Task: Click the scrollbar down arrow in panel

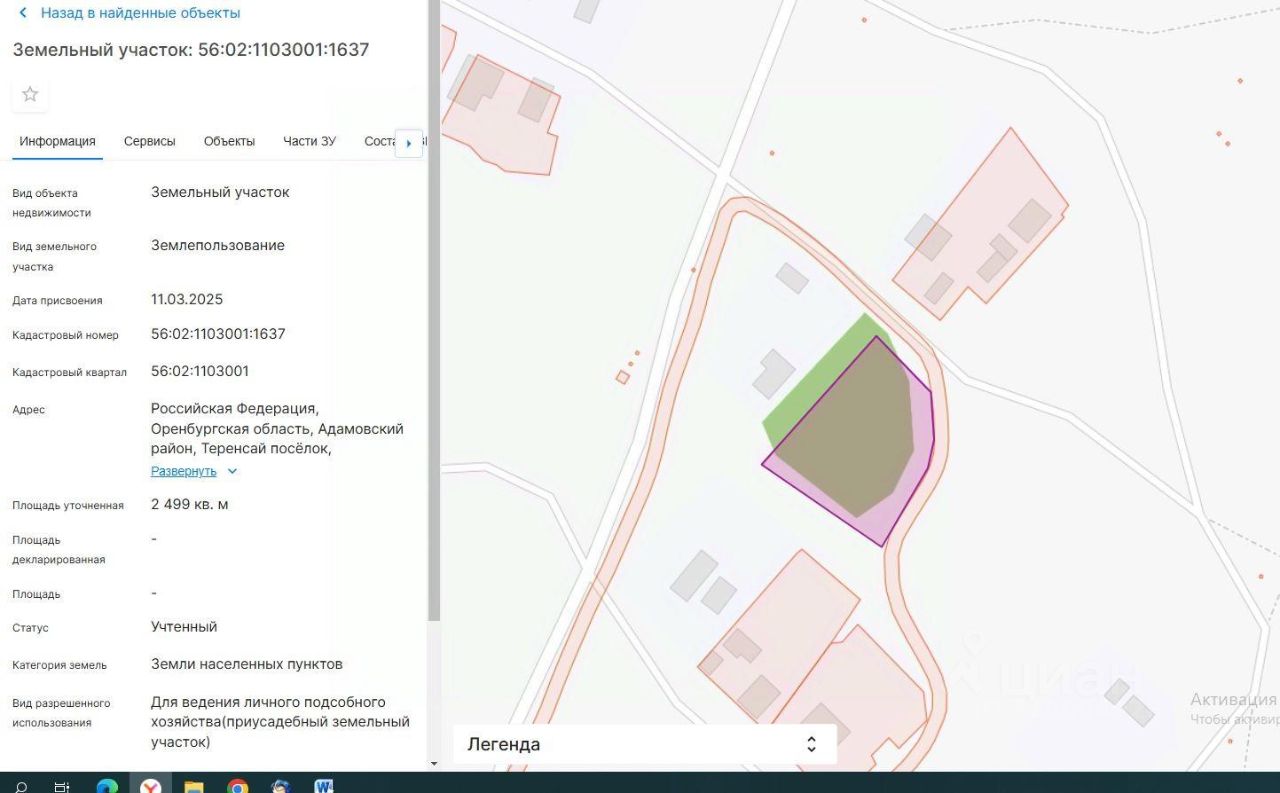Action: (434, 764)
